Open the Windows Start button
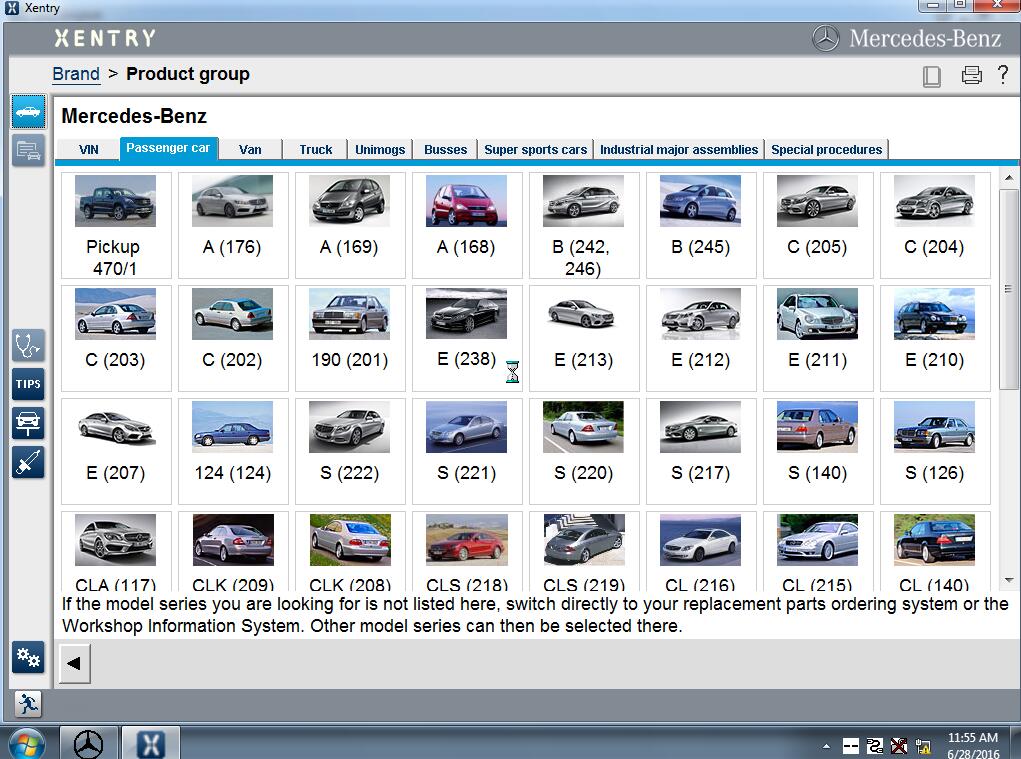This screenshot has width=1021, height=759. click(x=27, y=744)
